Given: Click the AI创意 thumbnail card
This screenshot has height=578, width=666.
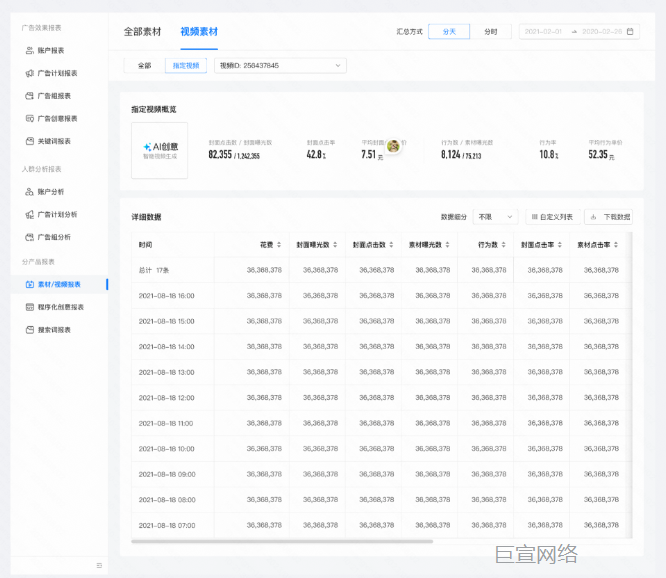Looking at the screenshot, I should click(160, 150).
